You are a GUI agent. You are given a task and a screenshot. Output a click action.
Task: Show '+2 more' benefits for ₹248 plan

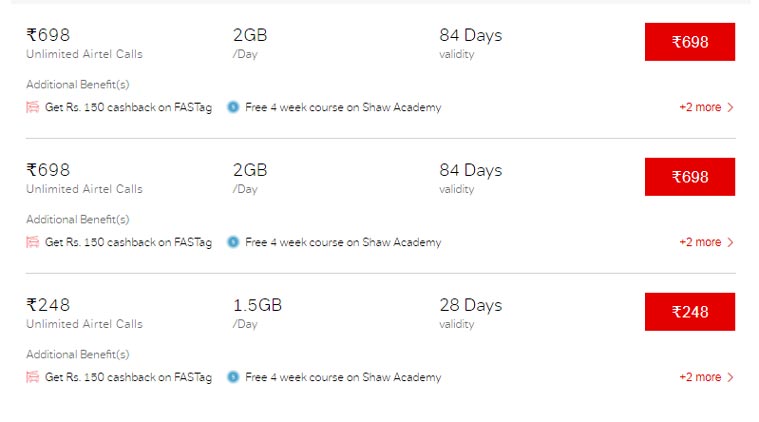706,377
